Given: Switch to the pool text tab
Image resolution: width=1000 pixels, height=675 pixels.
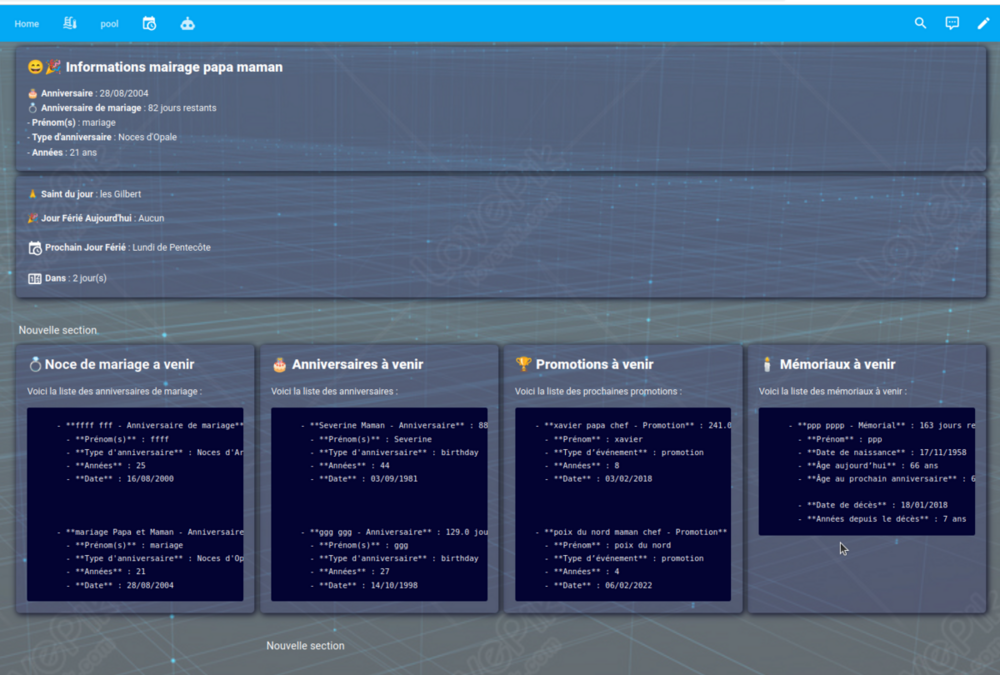Looking at the screenshot, I should [x=109, y=24].
